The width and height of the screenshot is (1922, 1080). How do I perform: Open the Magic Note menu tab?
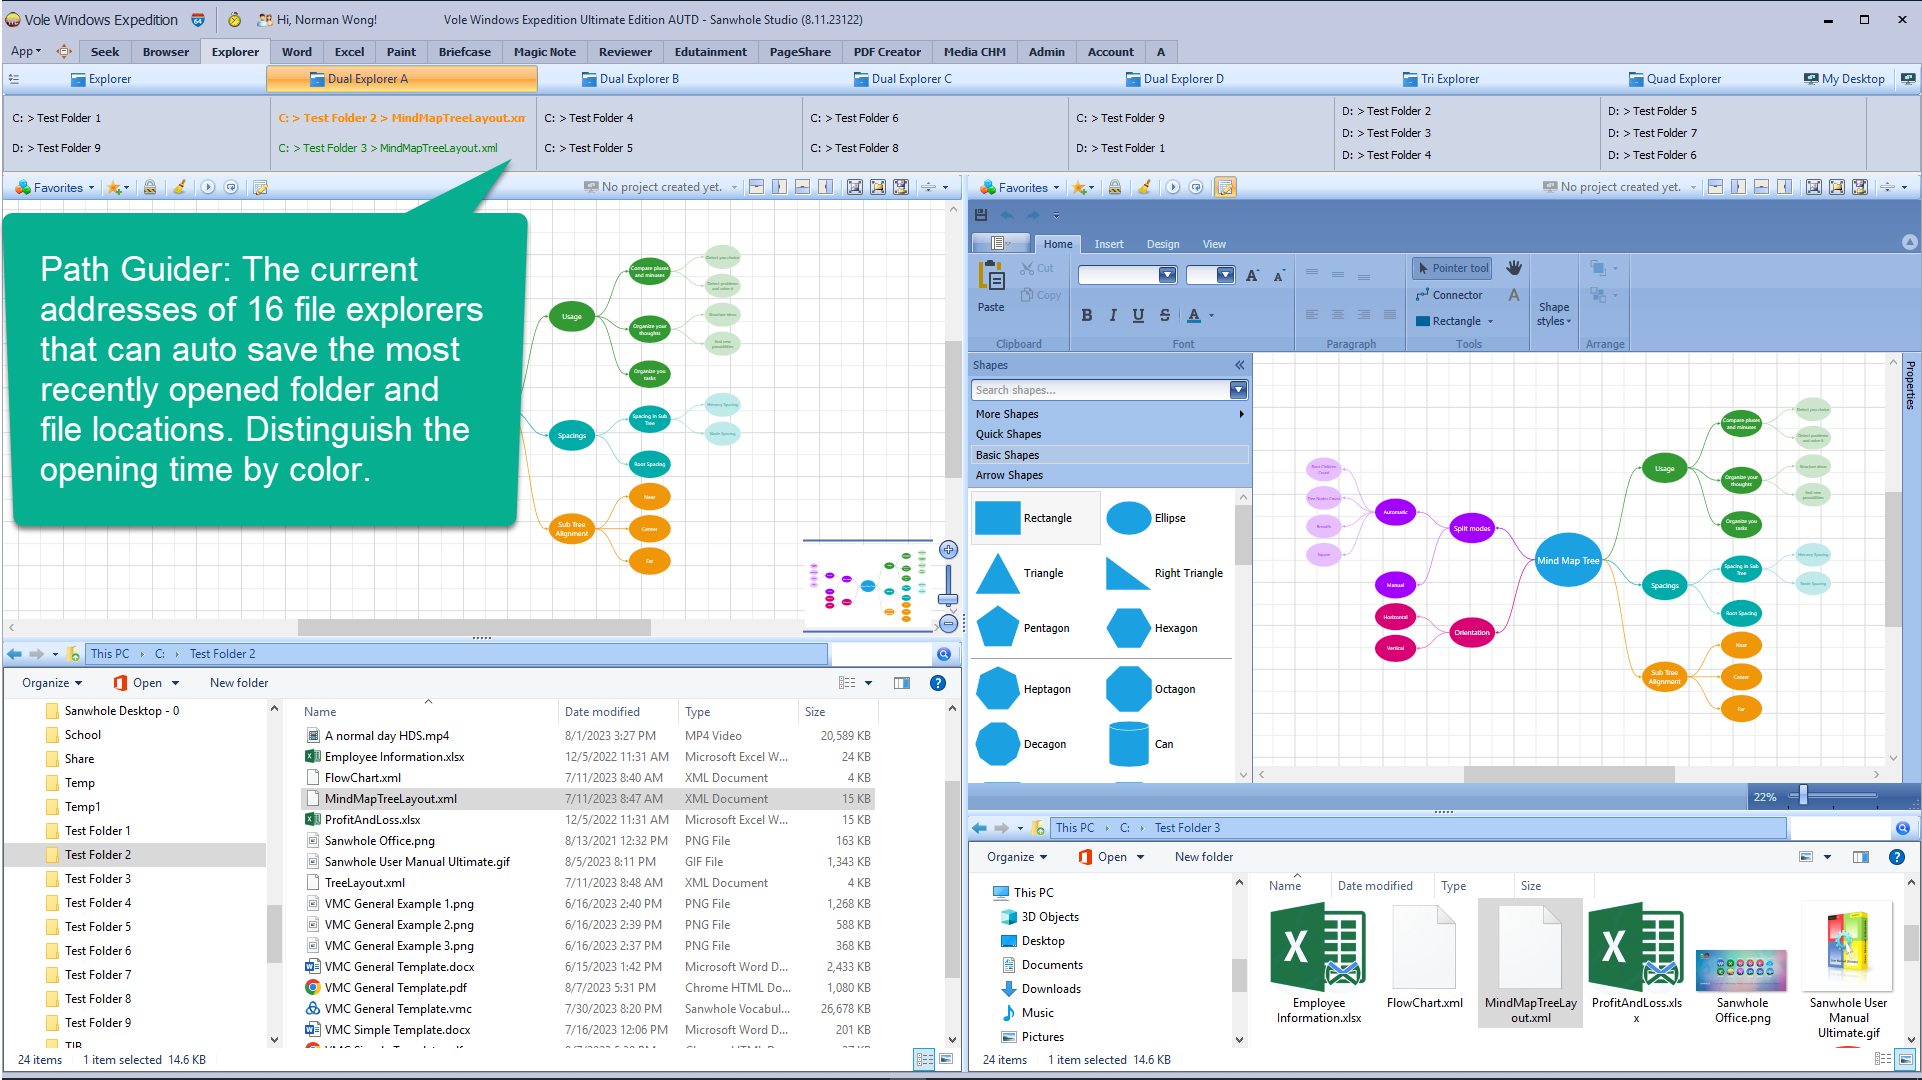click(544, 52)
